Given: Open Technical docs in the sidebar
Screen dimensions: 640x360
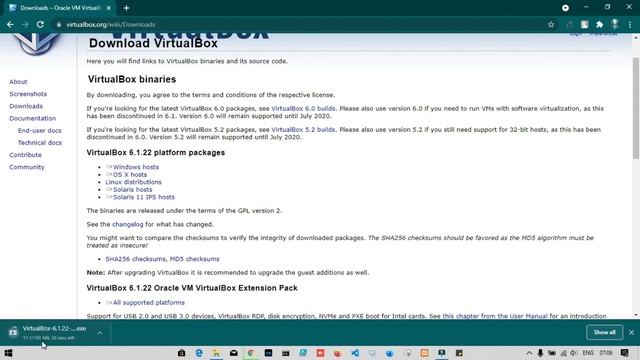Looking at the screenshot, I should click(x=40, y=143).
